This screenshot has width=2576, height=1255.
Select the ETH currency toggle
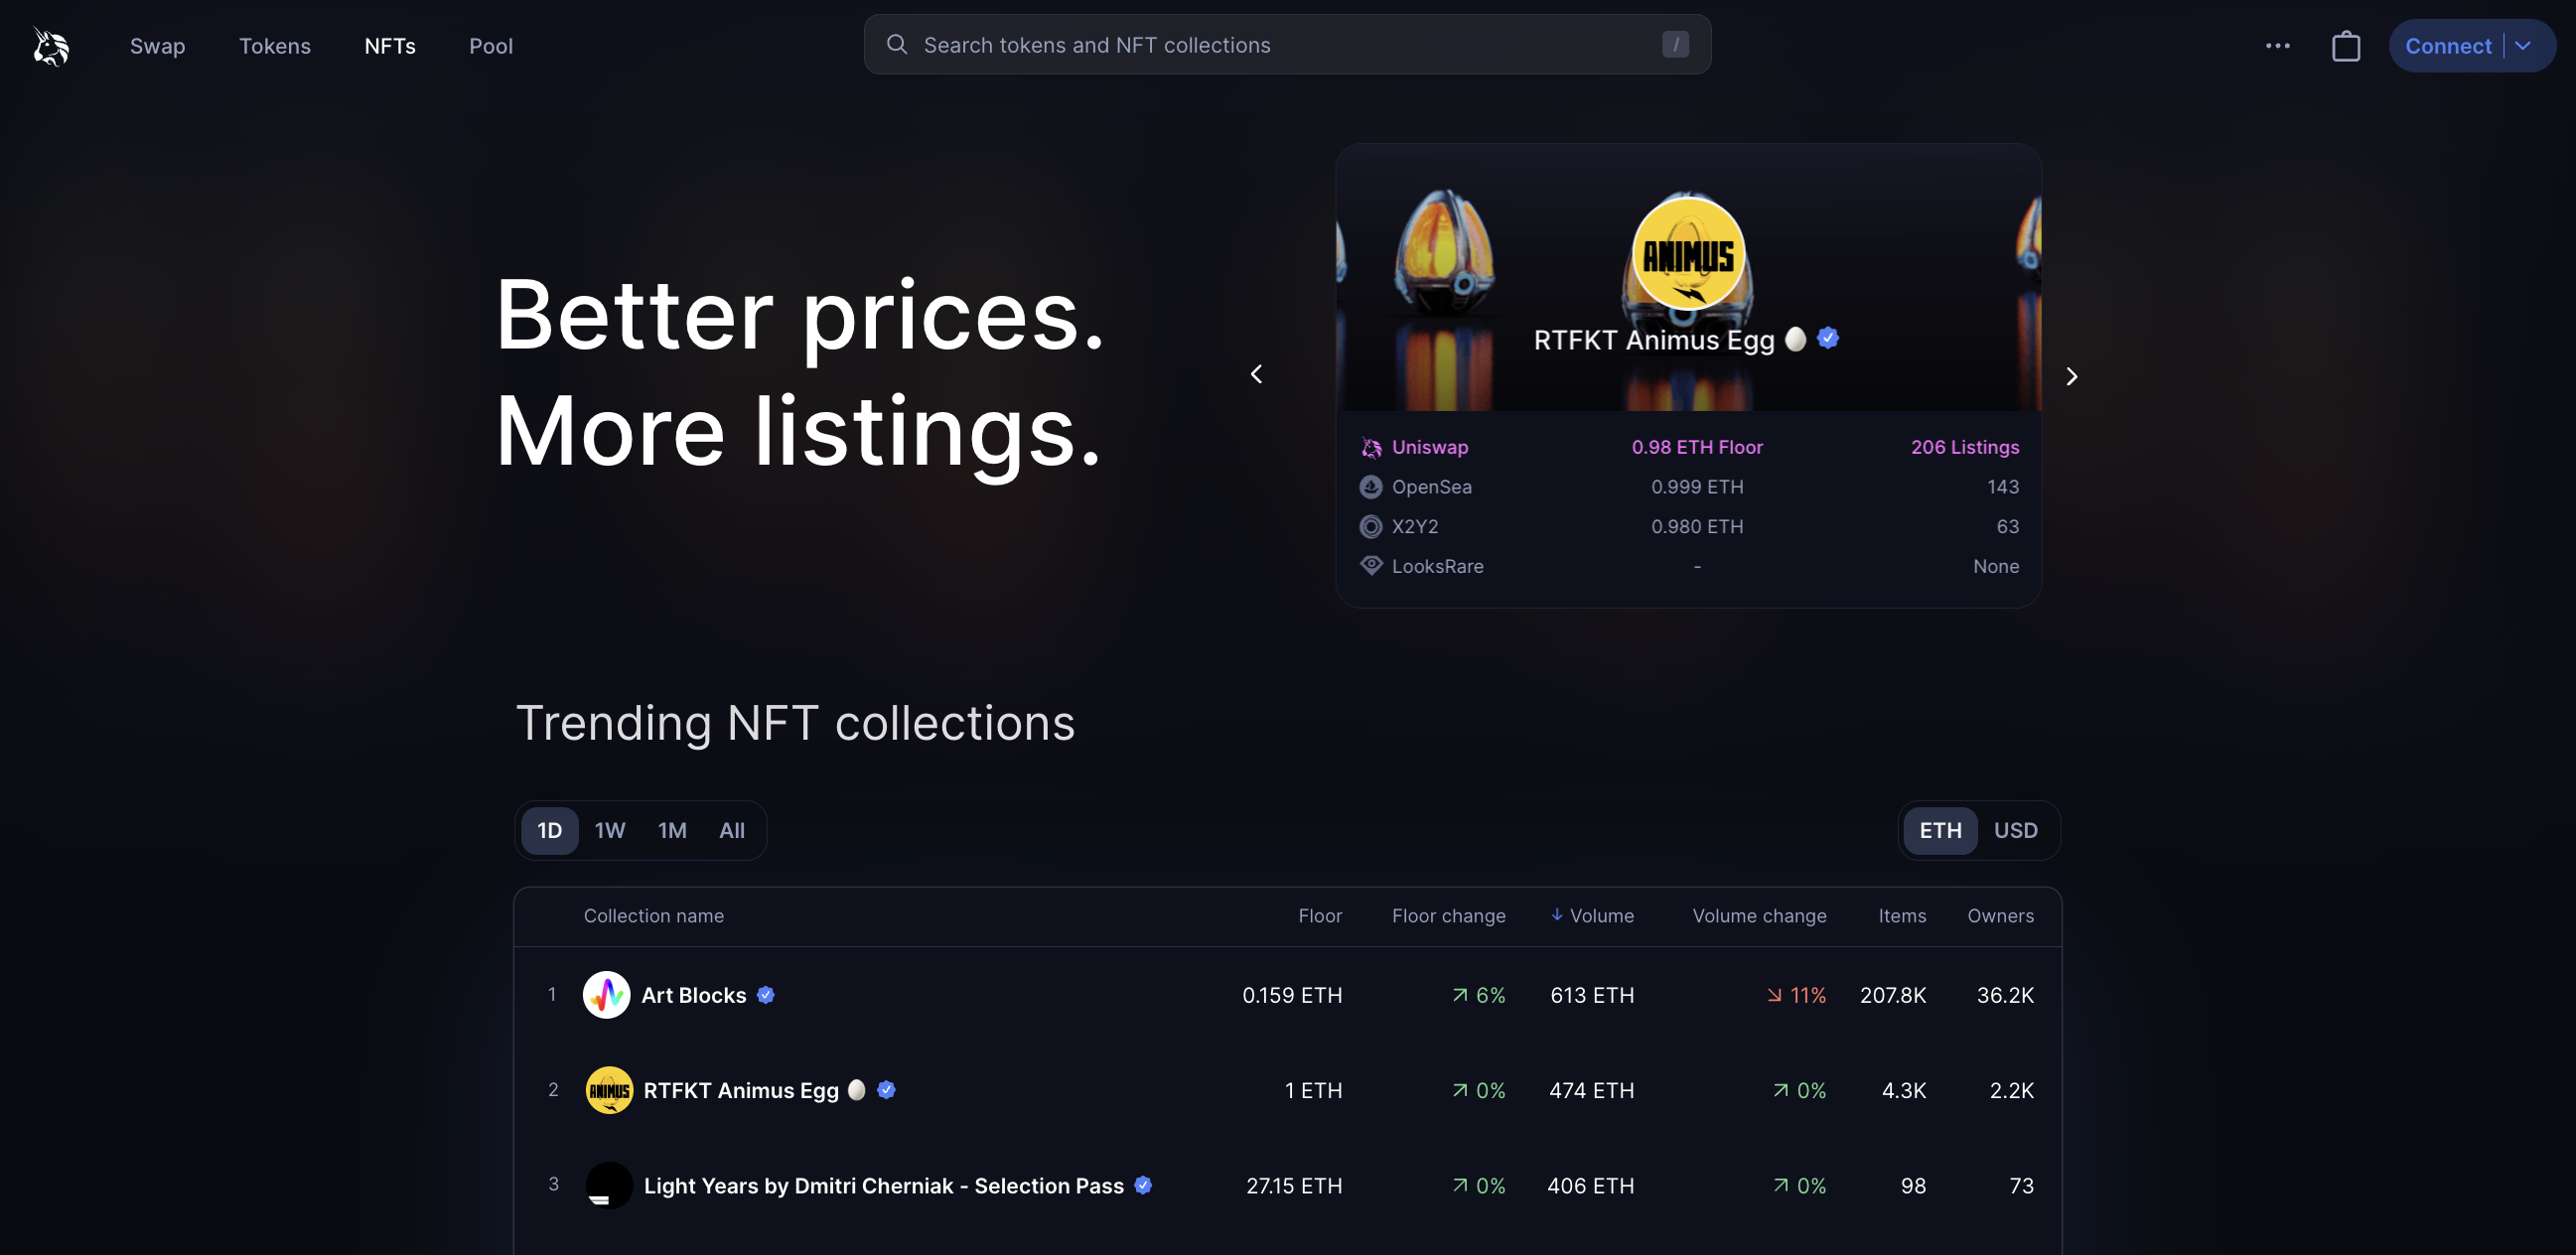(1940, 830)
